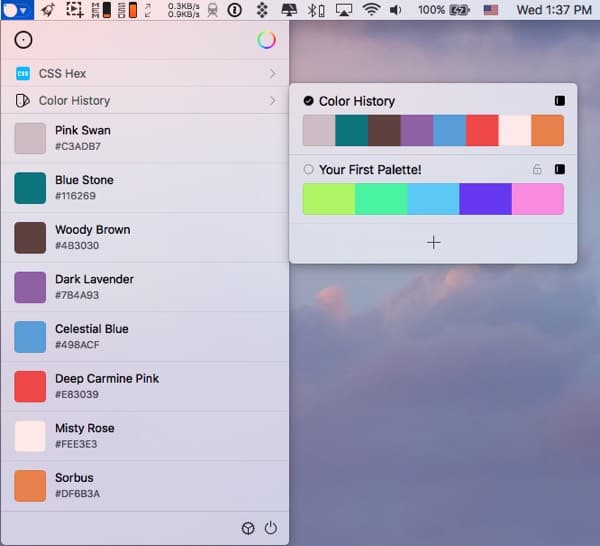Click the pale rose swatch in Color History strip
Screen dimensions: 600x546
point(515,130)
